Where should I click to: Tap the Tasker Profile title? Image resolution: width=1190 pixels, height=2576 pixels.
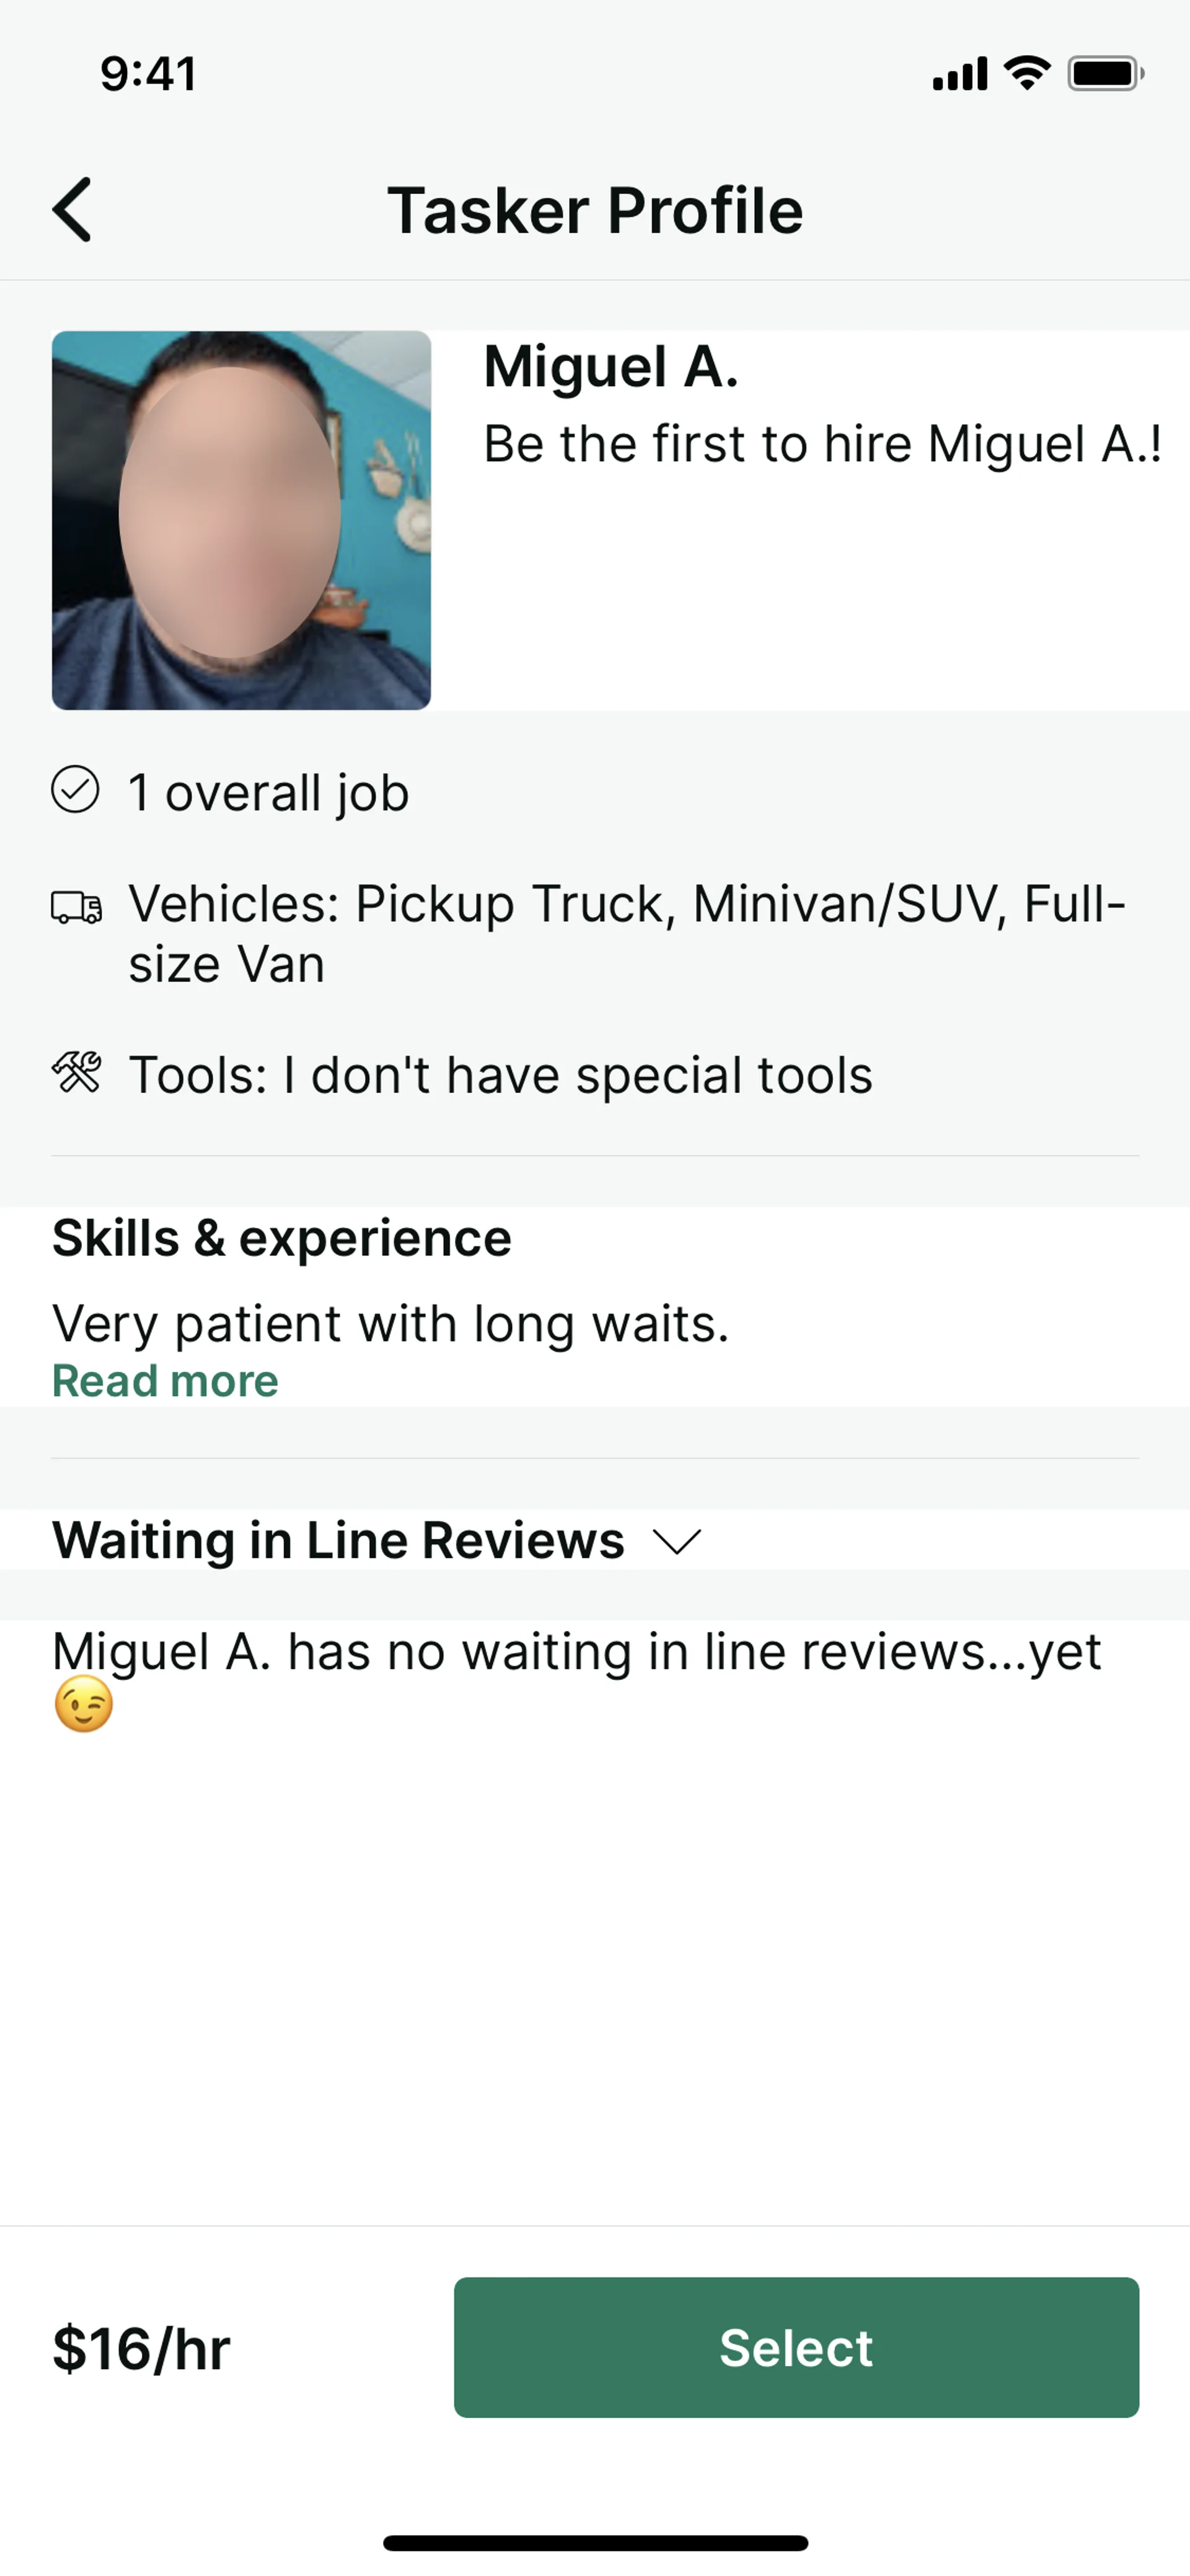tap(595, 210)
